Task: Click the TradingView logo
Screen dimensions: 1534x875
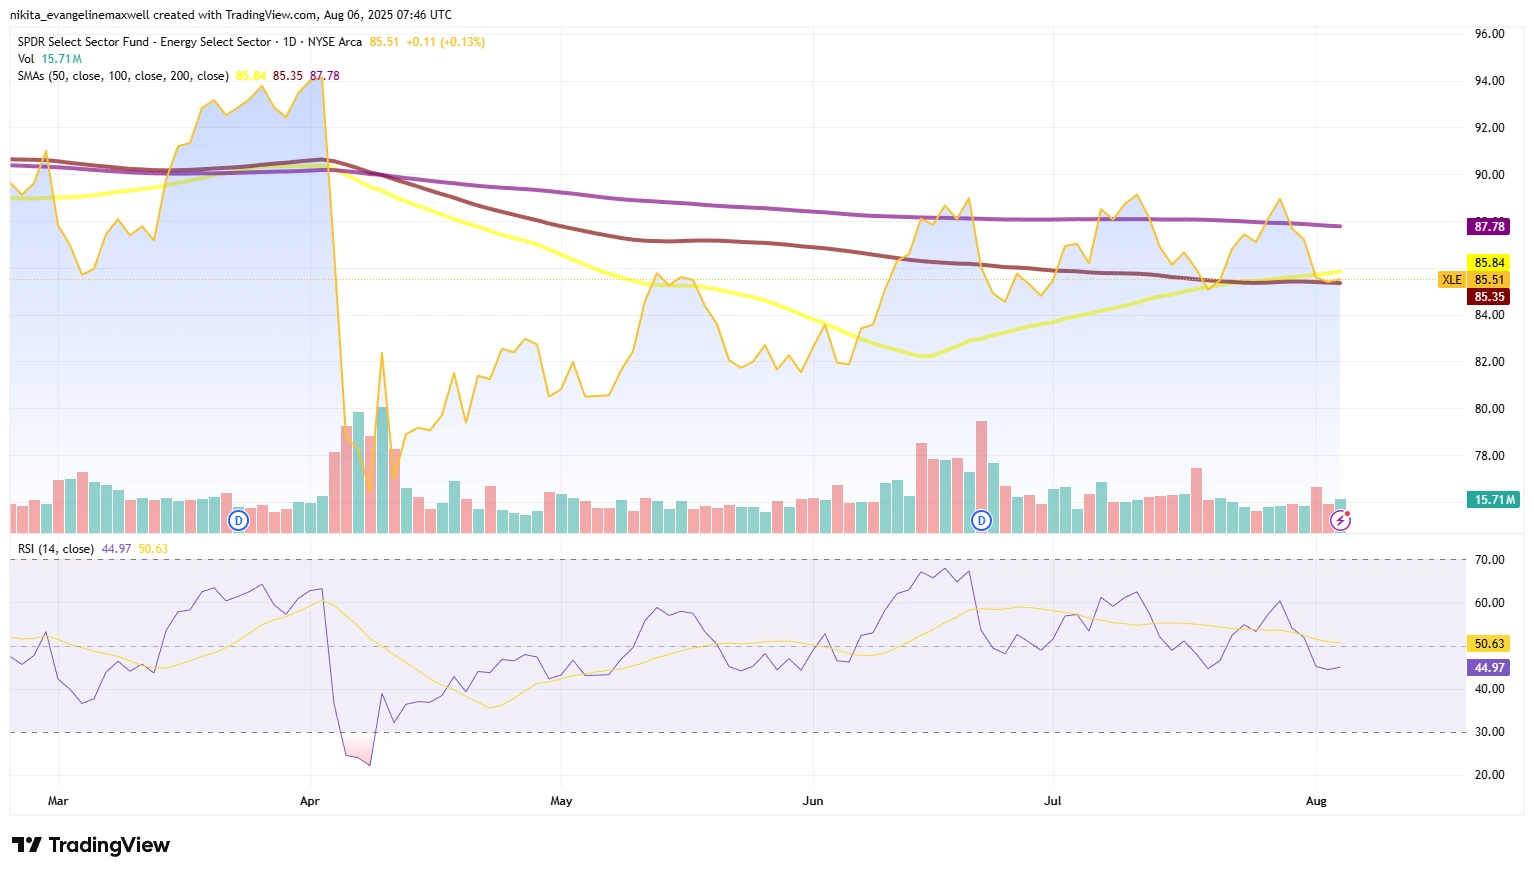Action: point(91,845)
